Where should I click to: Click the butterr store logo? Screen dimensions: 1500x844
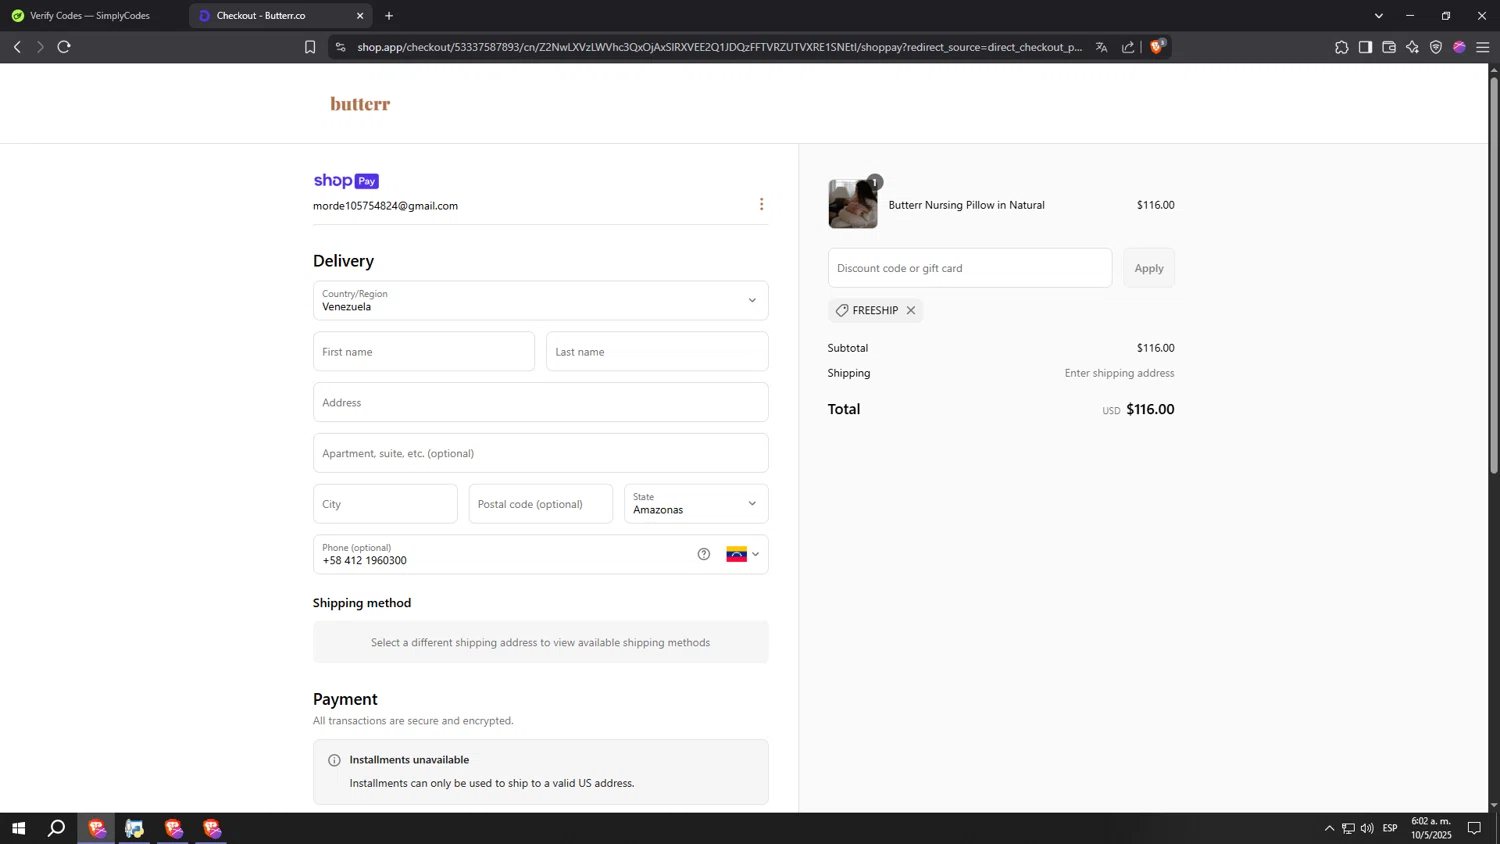[360, 104]
